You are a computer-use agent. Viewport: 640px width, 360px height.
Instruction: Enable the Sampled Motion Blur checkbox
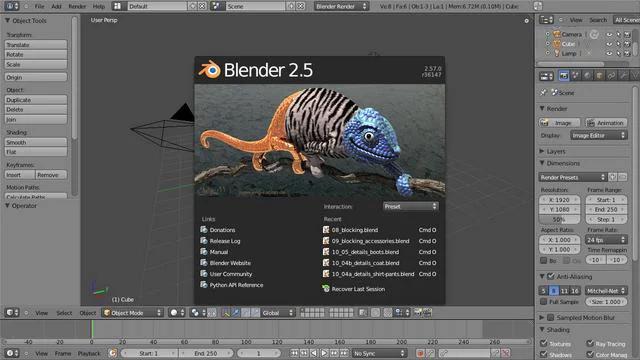[x=551, y=317]
